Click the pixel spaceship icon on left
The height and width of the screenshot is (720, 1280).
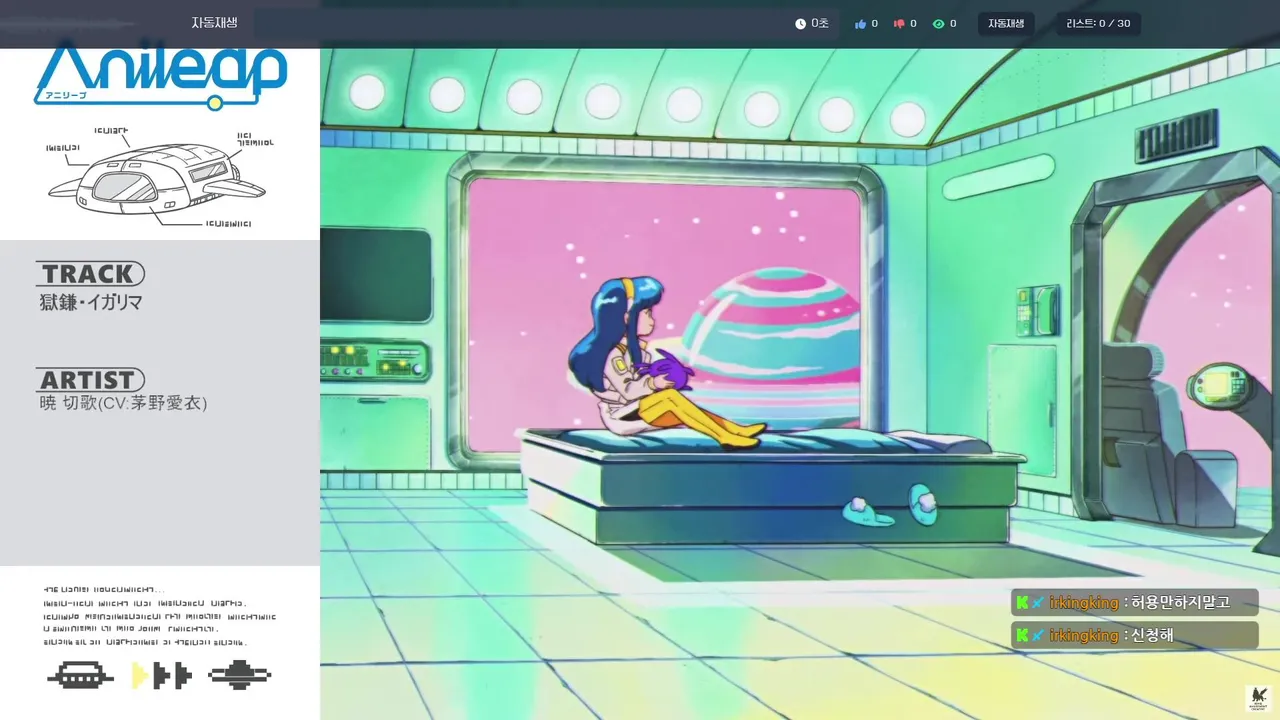[81, 676]
